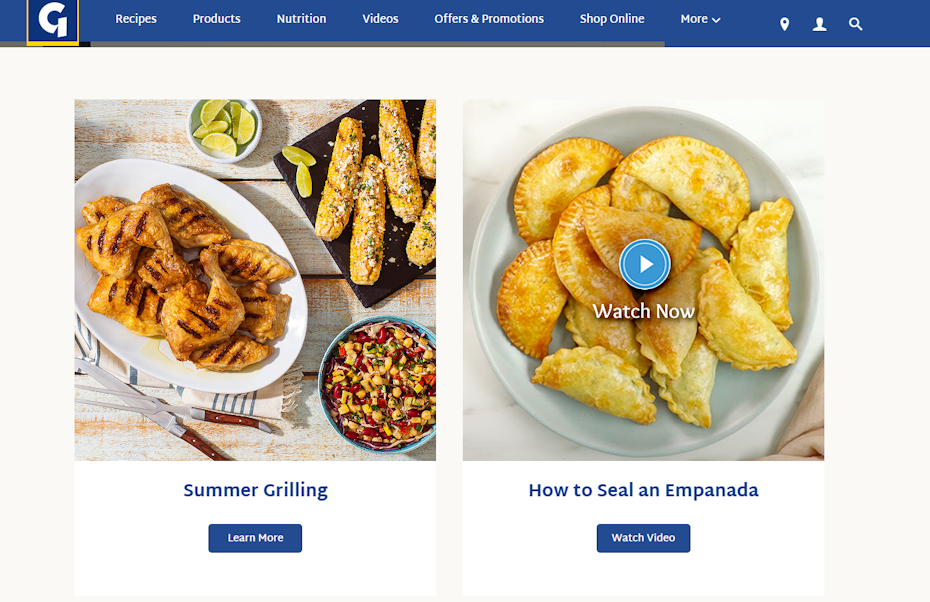Click the Watch Now overlay text
This screenshot has width=930, height=602.
pos(643,312)
